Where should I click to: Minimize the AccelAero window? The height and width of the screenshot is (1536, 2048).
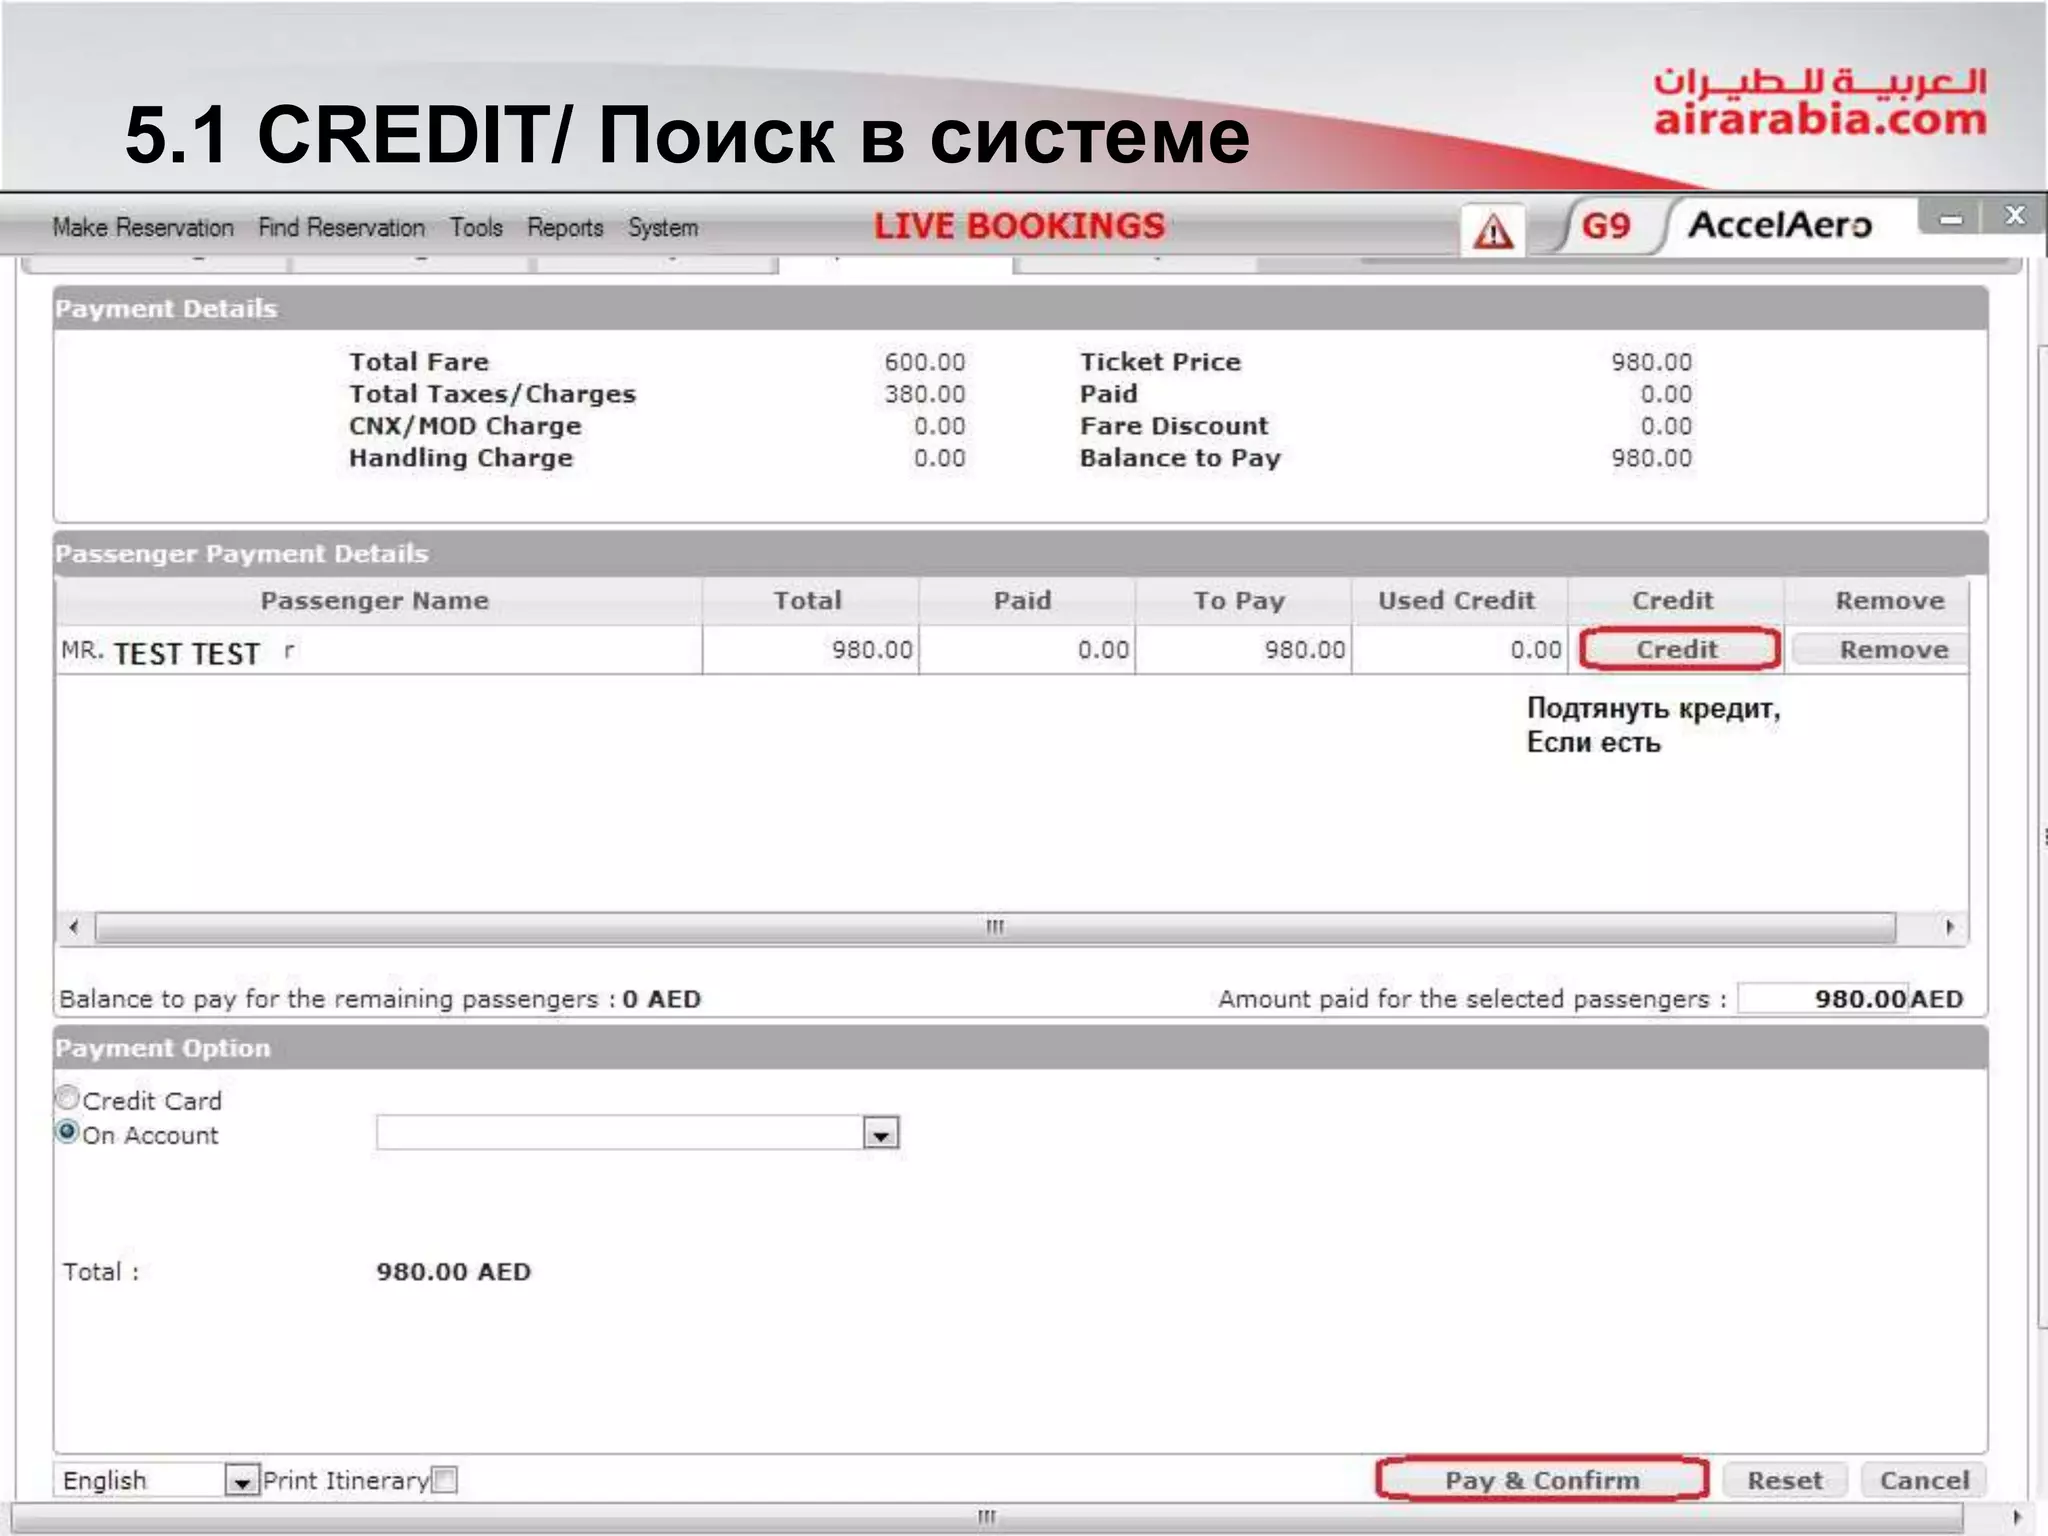point(1950,217)
